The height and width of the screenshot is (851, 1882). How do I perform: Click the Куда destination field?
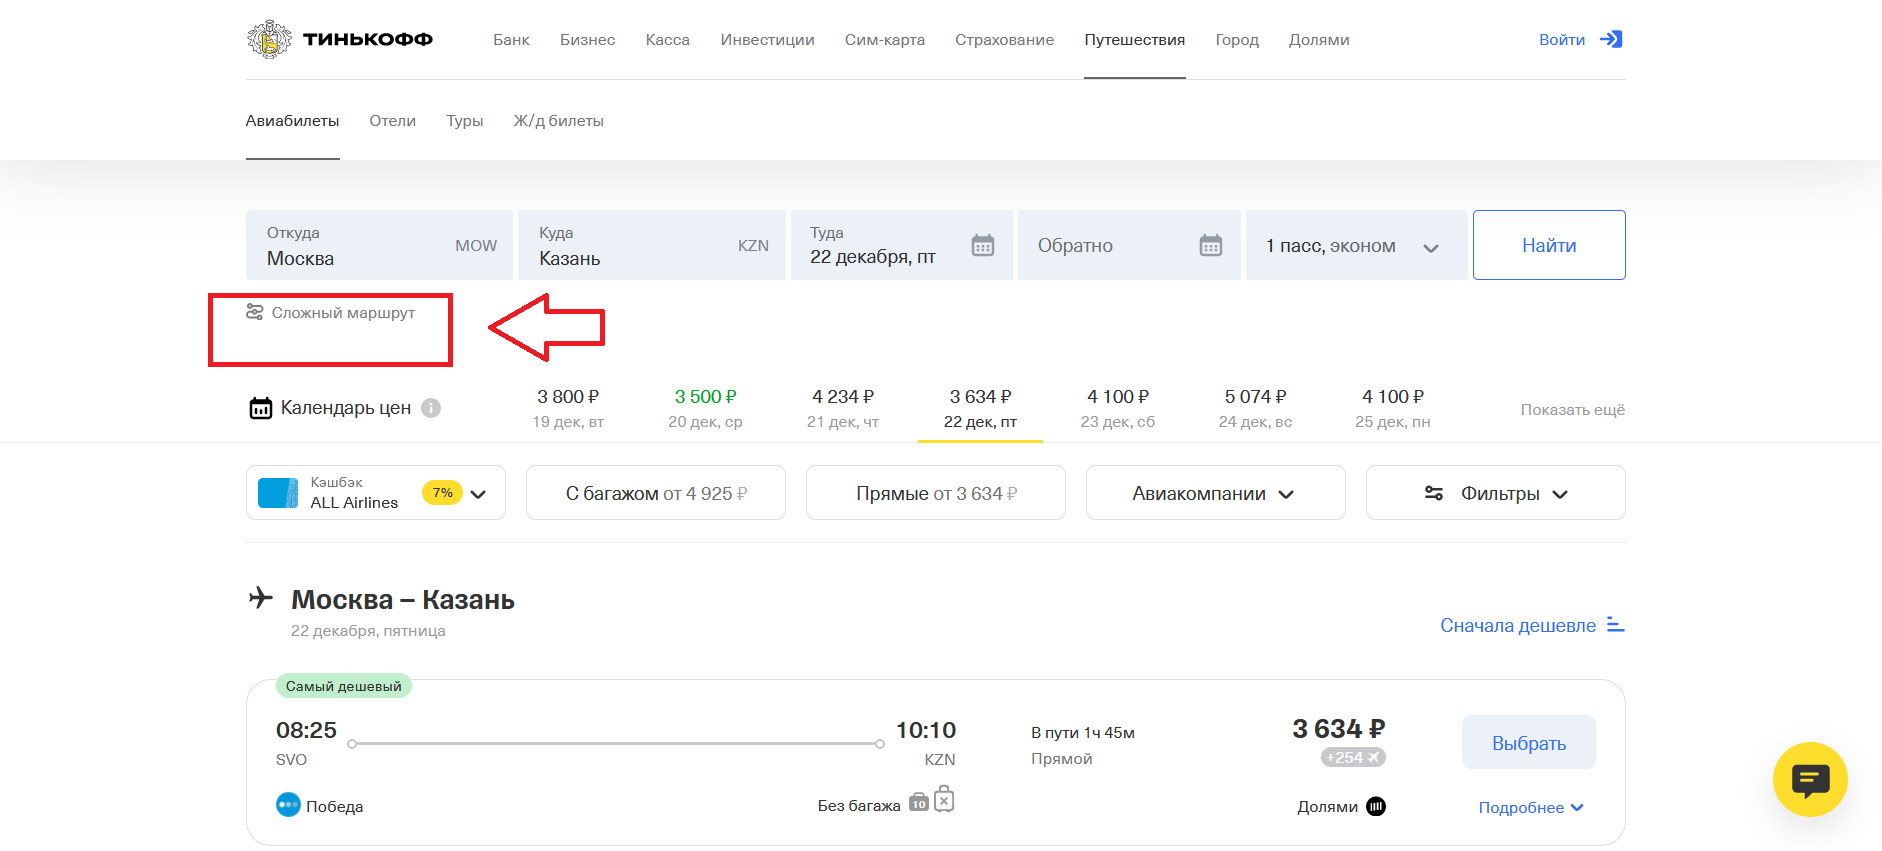(651, 246)
